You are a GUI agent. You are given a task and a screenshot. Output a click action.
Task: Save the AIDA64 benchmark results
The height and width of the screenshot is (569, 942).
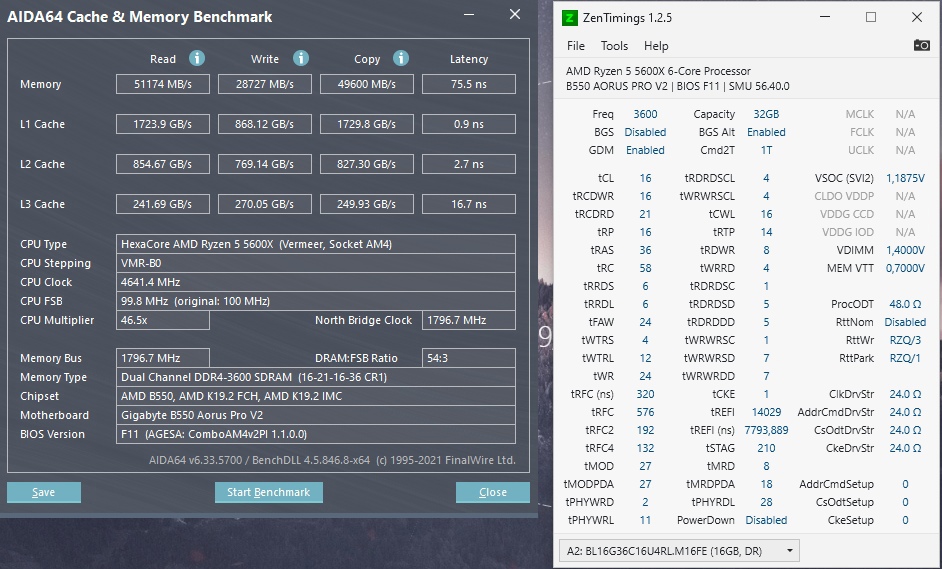[x=44, y=492]
